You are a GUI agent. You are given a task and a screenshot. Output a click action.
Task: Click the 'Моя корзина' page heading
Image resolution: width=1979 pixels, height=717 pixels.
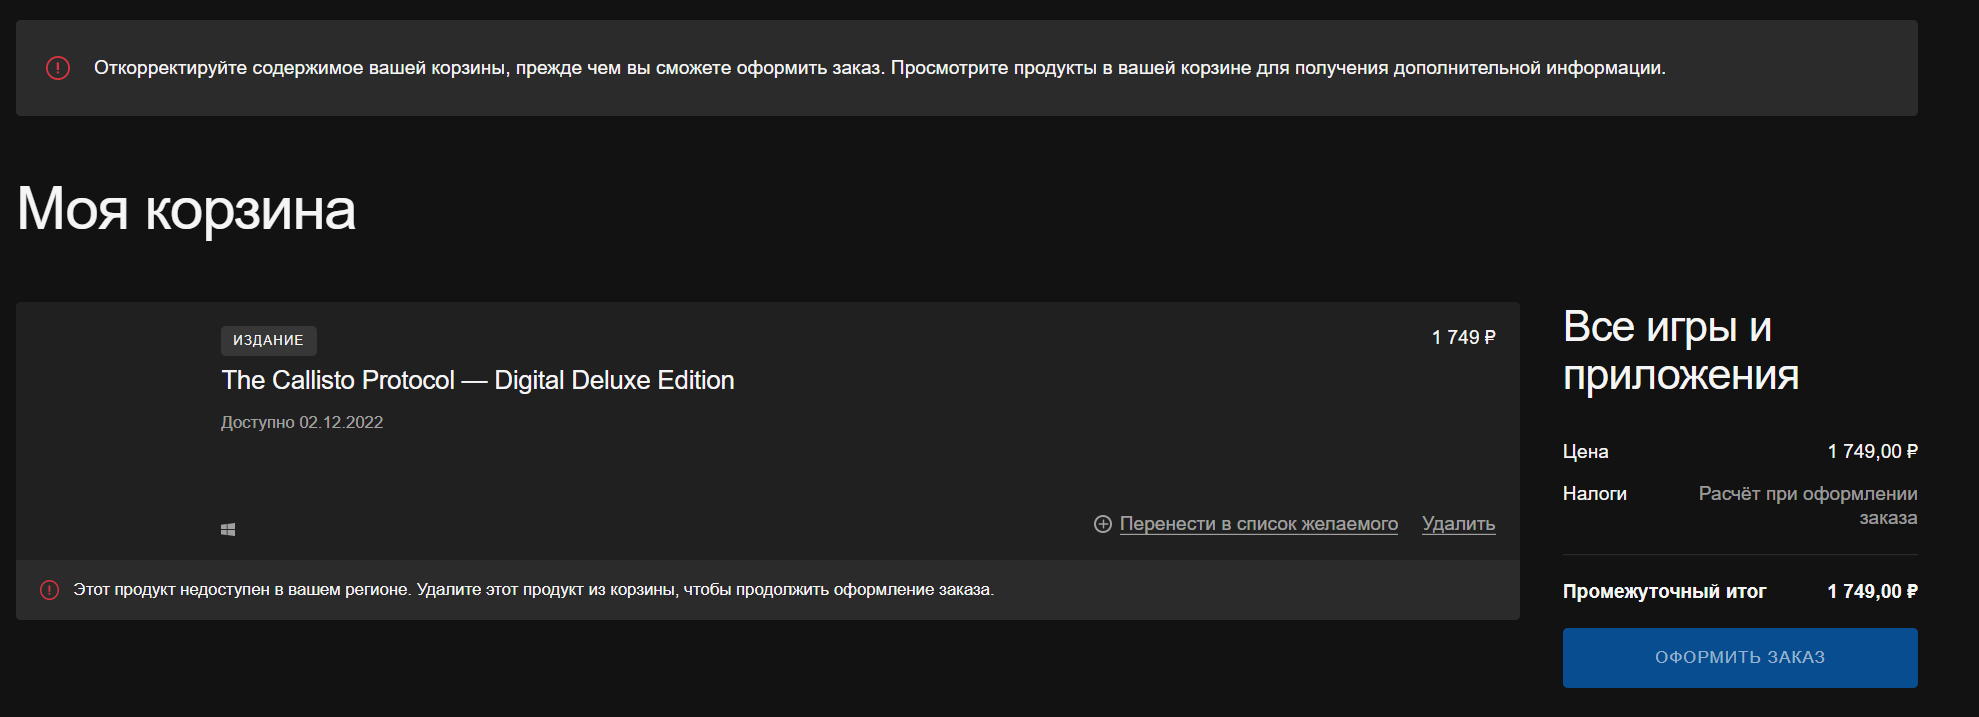point(186,210)
